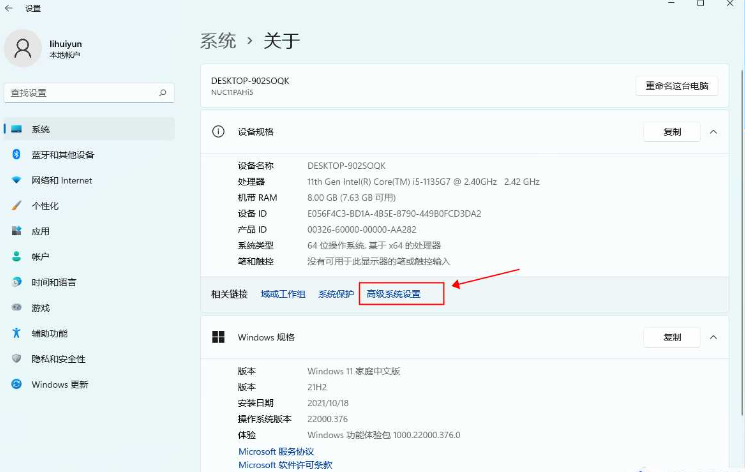
Task: Open 时间和语言 settings page
Action: (x=89, y=282)
